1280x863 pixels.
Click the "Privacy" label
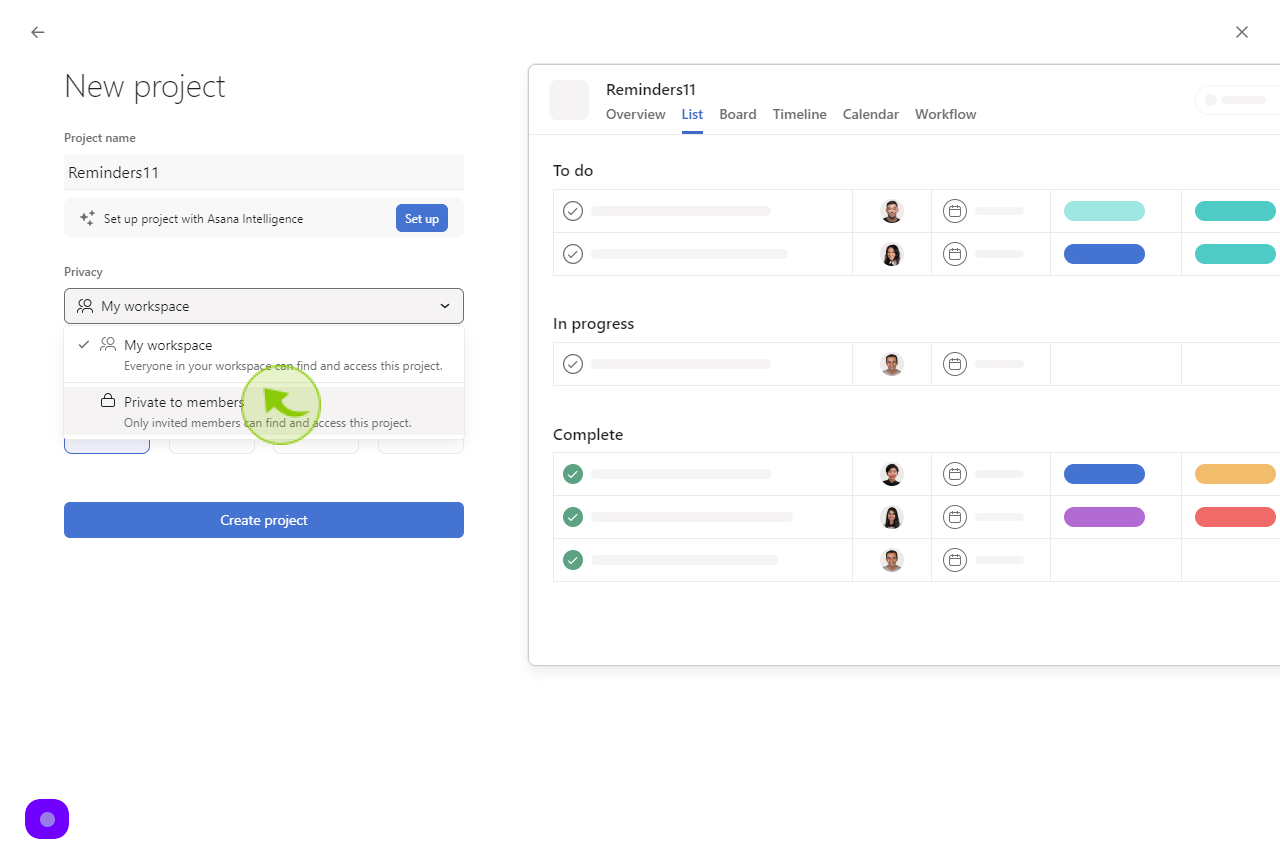(x=83, y=272)
